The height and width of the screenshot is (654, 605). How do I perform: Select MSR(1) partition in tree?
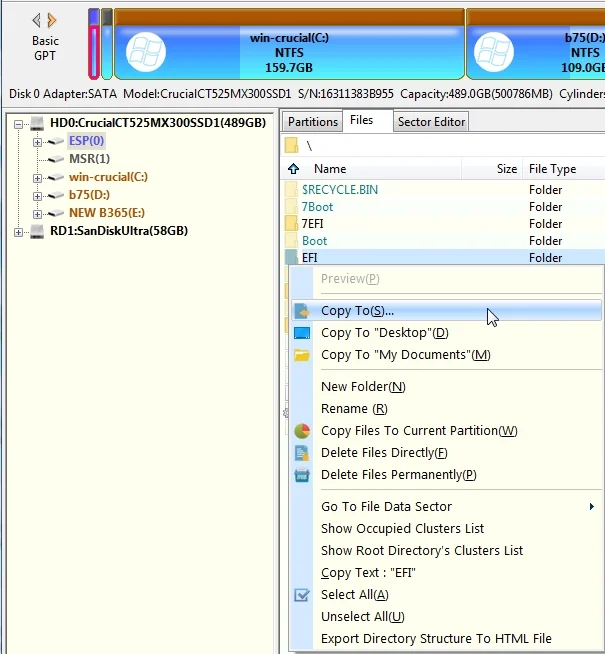[89, 158]
